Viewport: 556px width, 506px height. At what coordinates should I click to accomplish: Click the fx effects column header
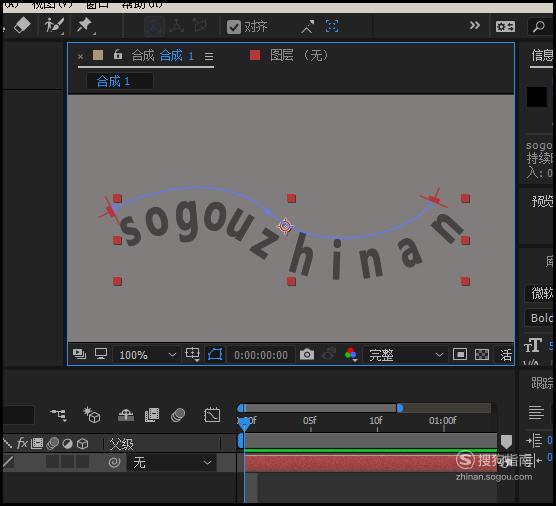click(22, 443)
